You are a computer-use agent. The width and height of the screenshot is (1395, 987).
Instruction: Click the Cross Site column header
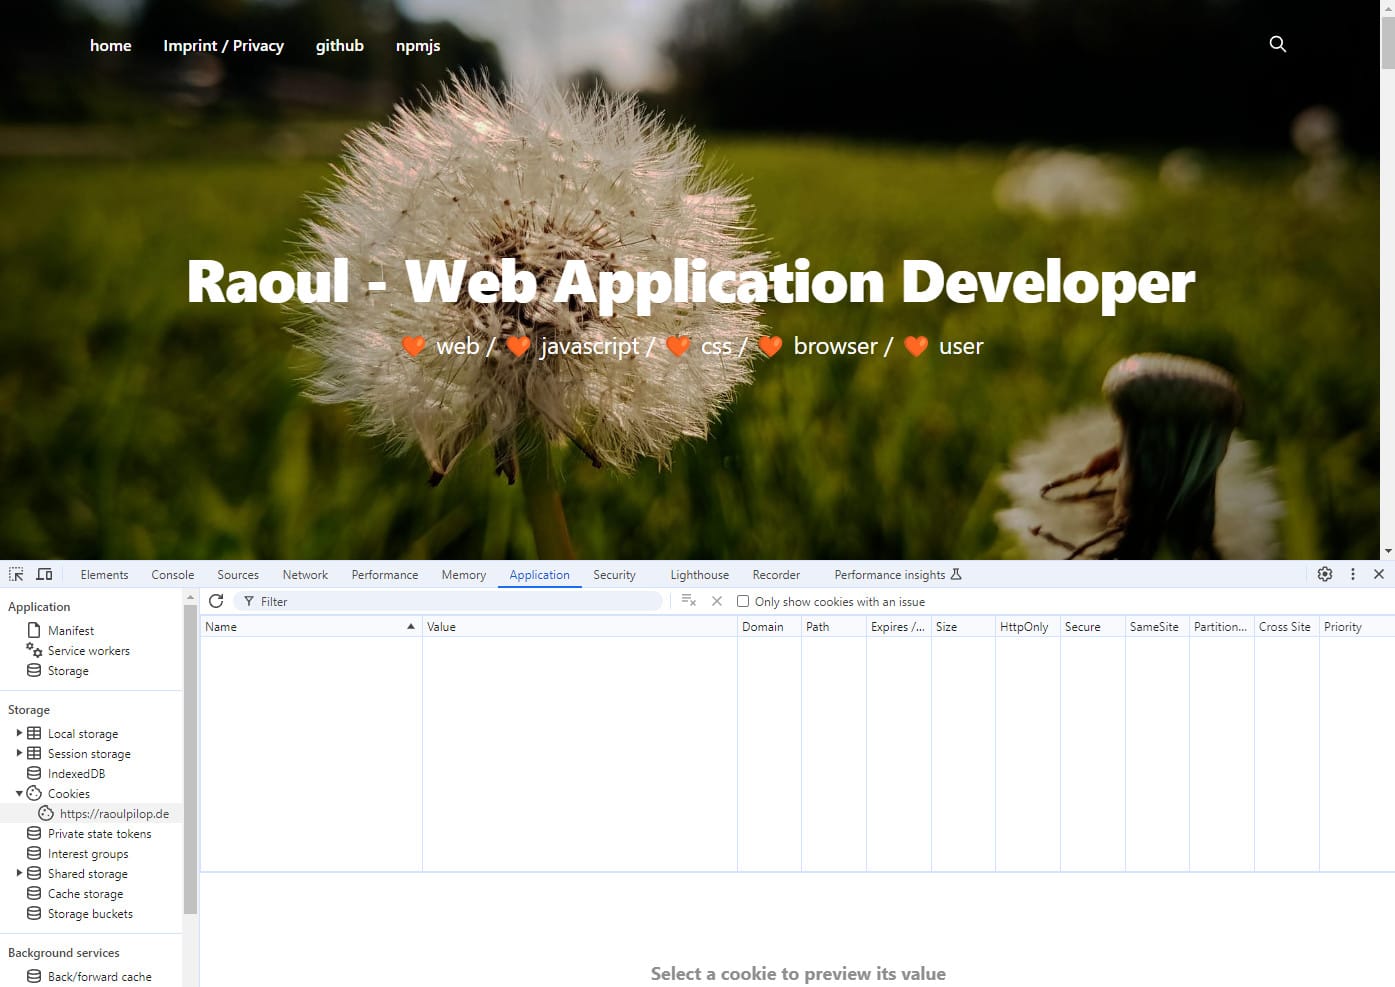pyautogui.click(x=1287, y=626)
